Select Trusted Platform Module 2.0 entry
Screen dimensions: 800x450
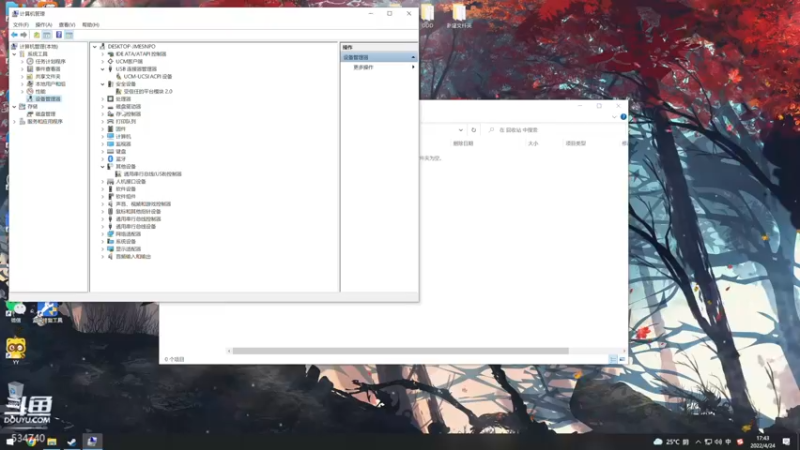click(148, 91)
